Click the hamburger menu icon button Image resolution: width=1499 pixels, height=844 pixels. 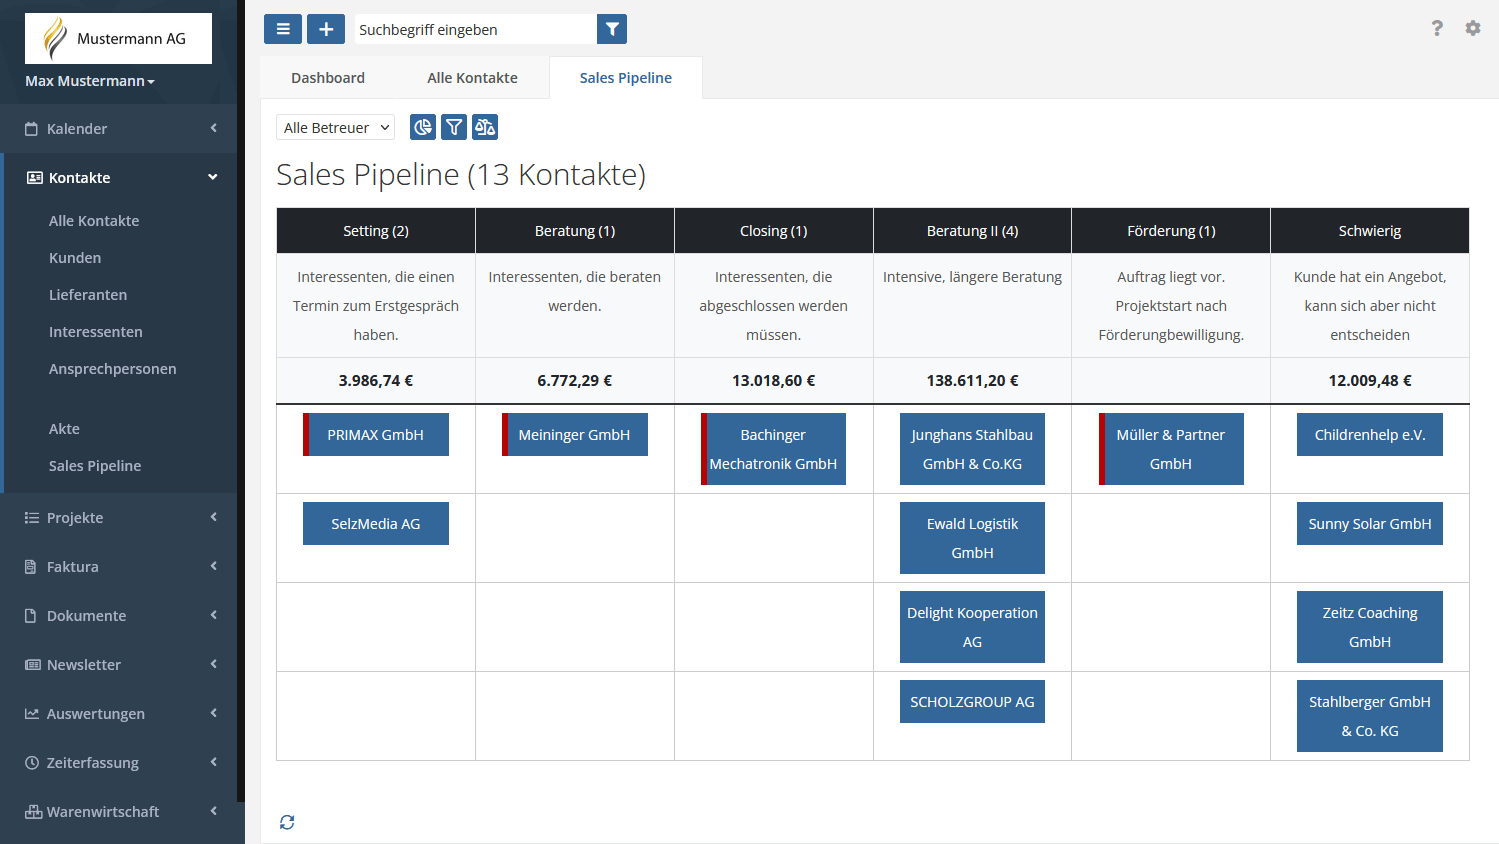(x=283, y=29)
